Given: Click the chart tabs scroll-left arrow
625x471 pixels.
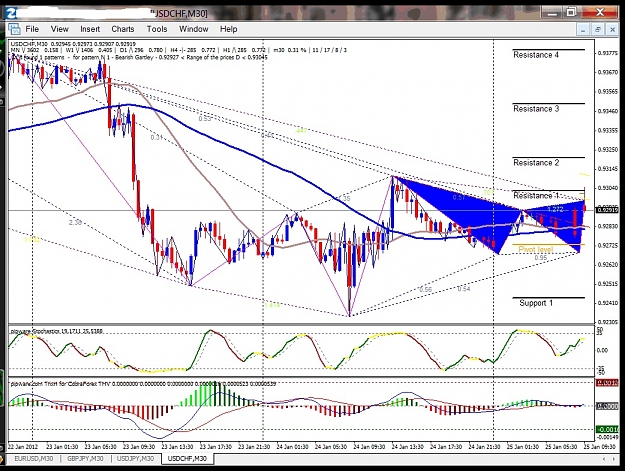Looking at the screenshot, I should coord(606,459).
